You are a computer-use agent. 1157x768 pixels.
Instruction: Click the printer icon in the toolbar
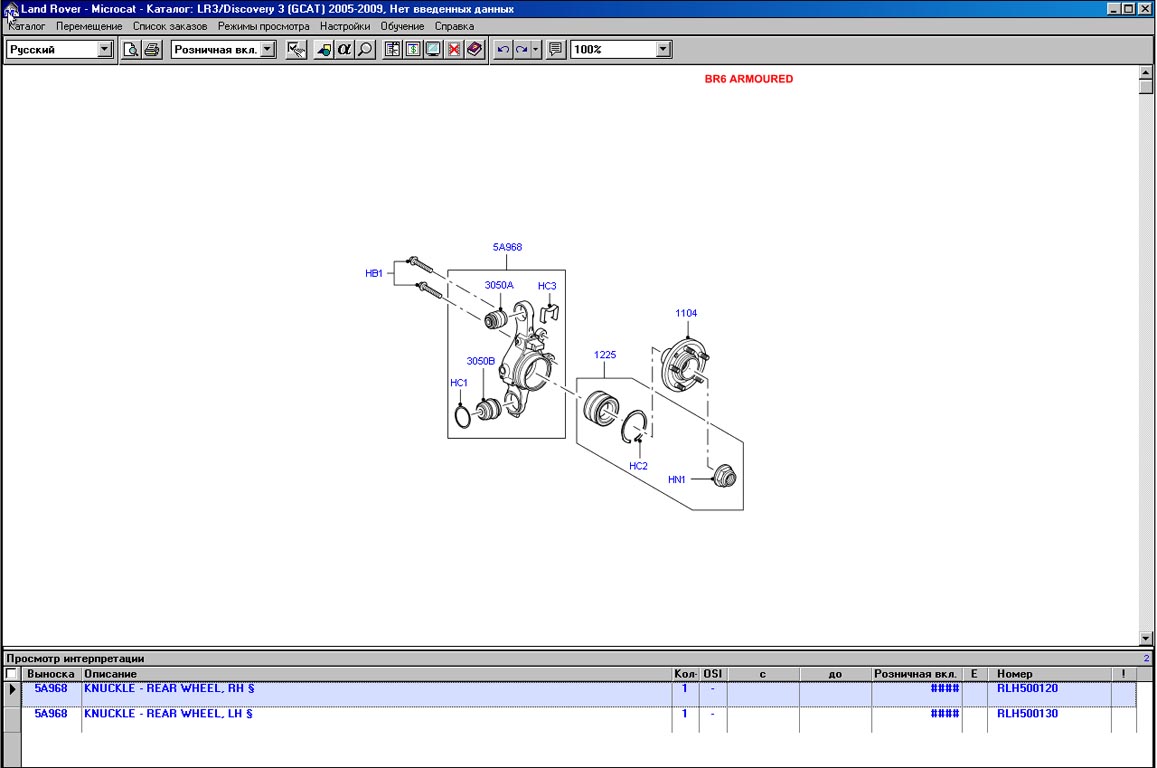tap(152, 49)
